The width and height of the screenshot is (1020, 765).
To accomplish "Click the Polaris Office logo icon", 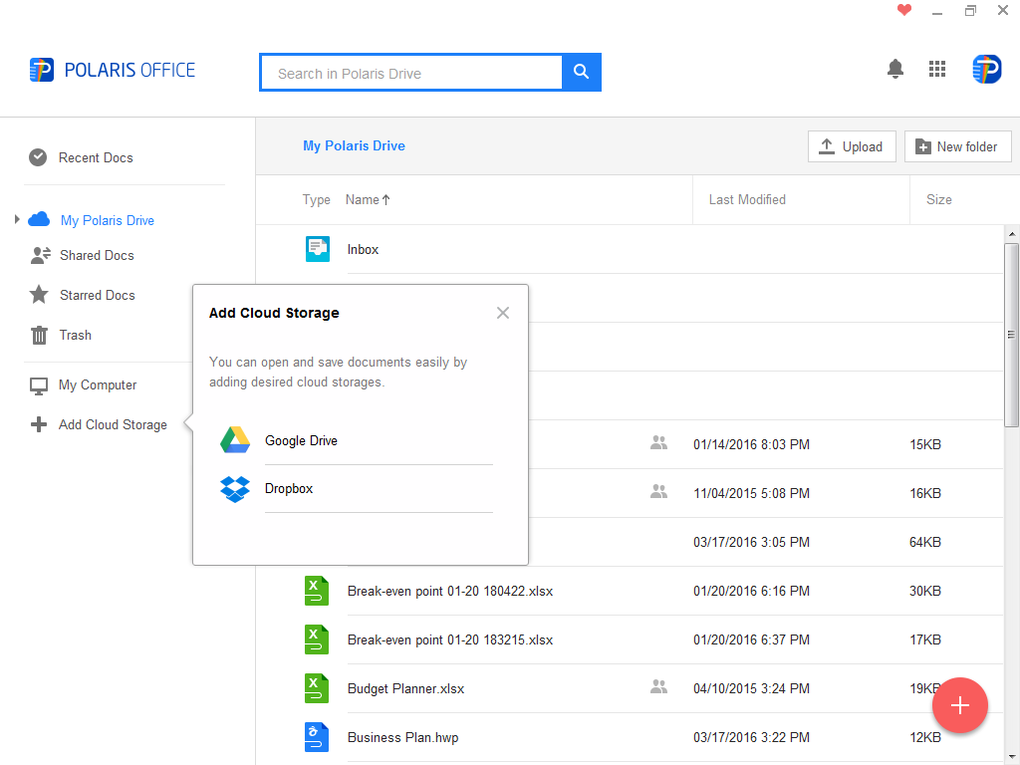I will [42, 70].
